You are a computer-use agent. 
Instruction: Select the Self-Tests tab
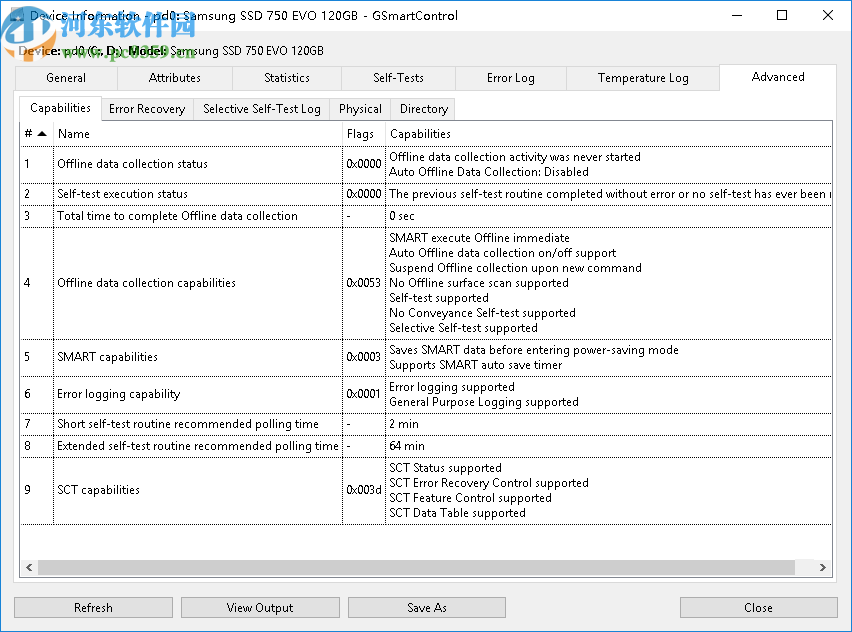pyautogui.click(x=398, y=77)
